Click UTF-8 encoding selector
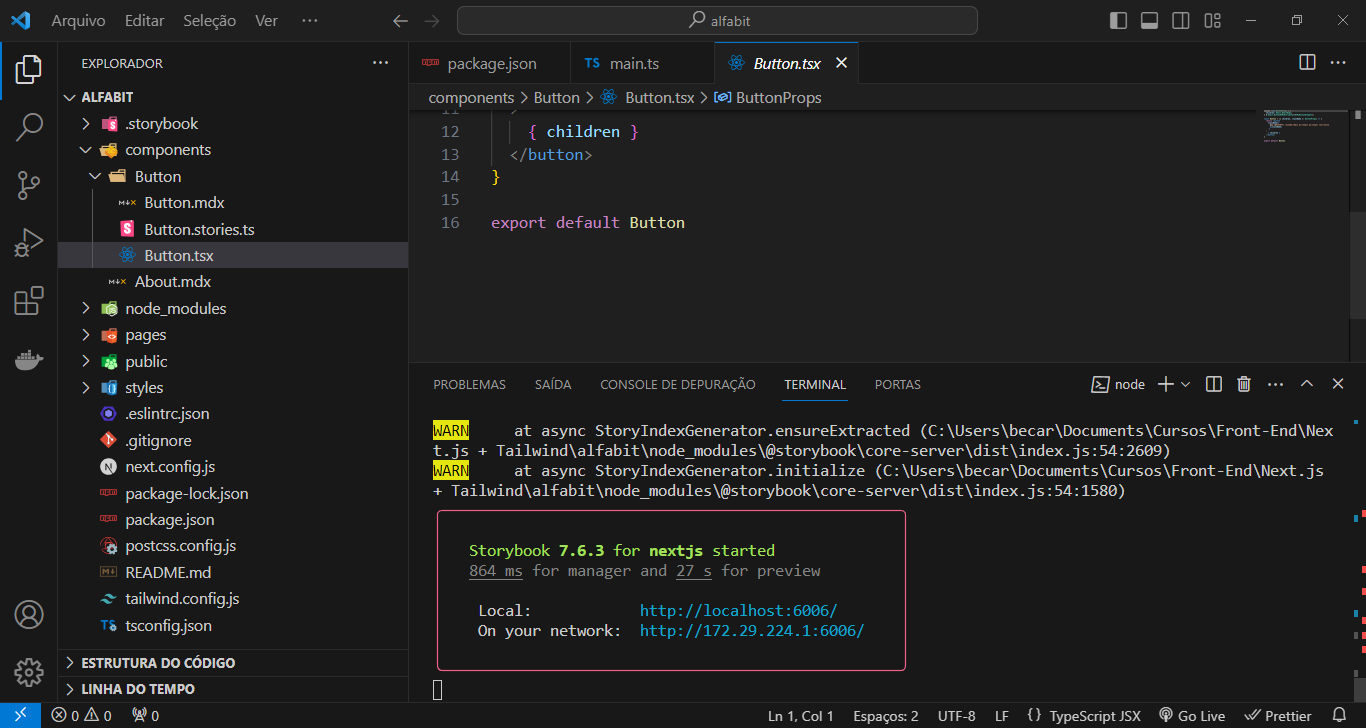Screen dimensions: 1366x728 (x=957, y=715)
